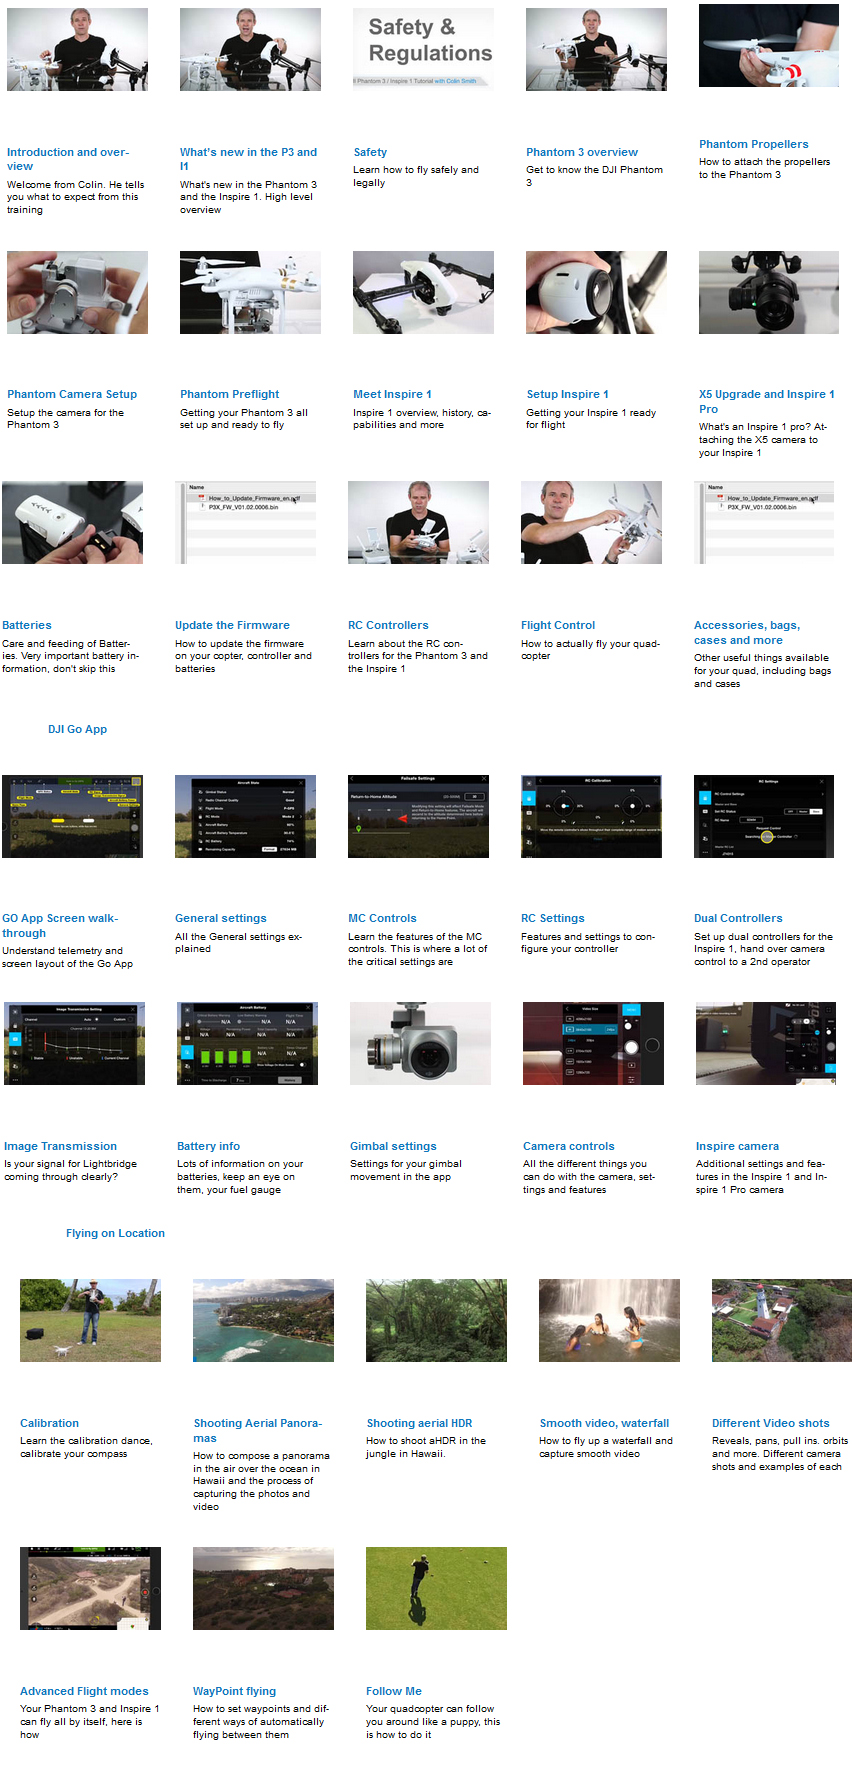Image resolution: width=852 pixels, height=1767 pixels.
Task: Click the 'Update the Firmware' title
Action: [x=232, y=625]
